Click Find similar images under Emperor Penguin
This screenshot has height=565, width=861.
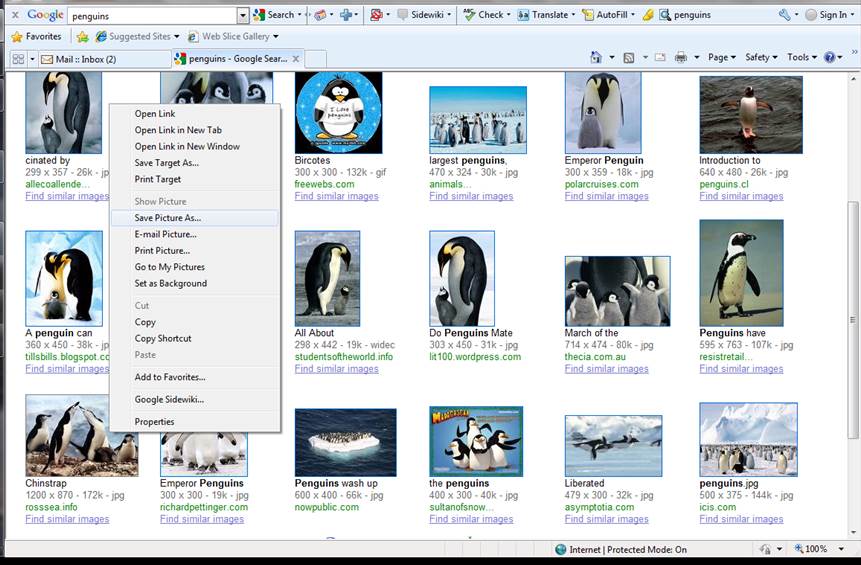coord(606,196)
